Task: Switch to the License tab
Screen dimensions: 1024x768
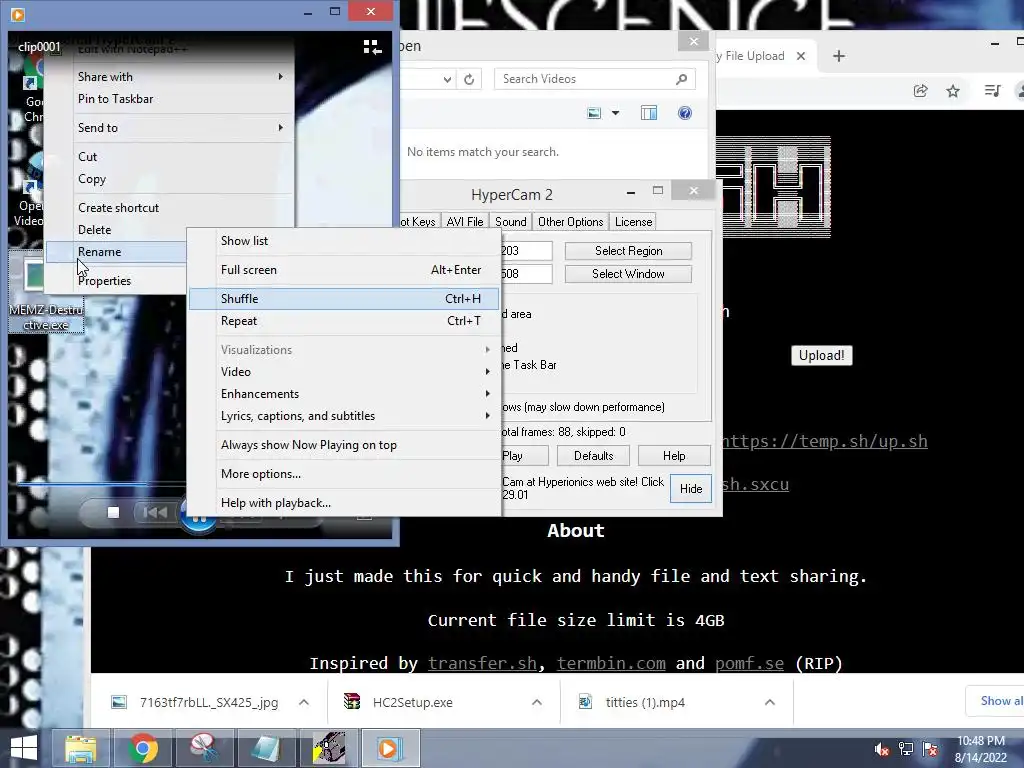Action: tap(633, 222)
